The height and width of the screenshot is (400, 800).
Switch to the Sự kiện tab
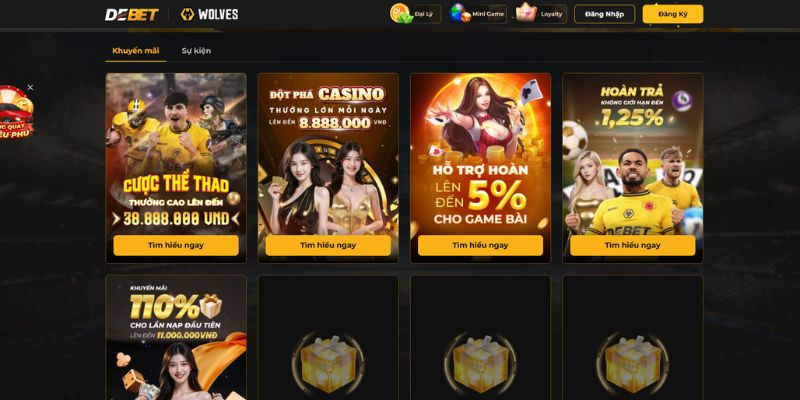coord(196,51)
